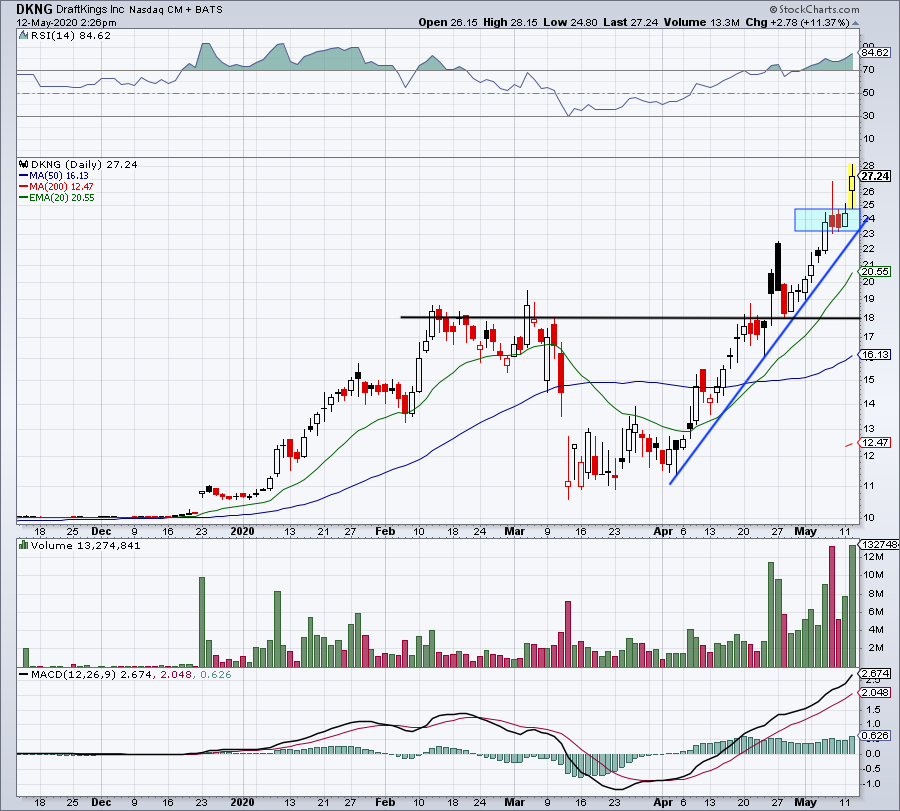Click the 12-May-2020 2:26pm timestamp
The image size is (900, 811).
click(67, 23)
